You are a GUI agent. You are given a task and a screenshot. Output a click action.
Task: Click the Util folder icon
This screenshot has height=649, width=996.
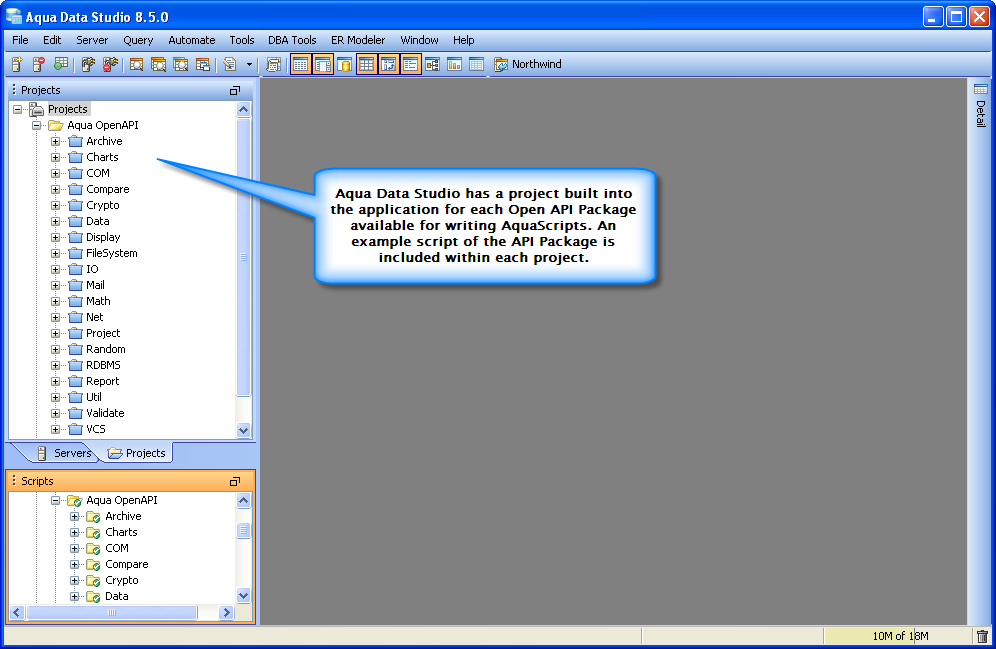click(76, 397)
